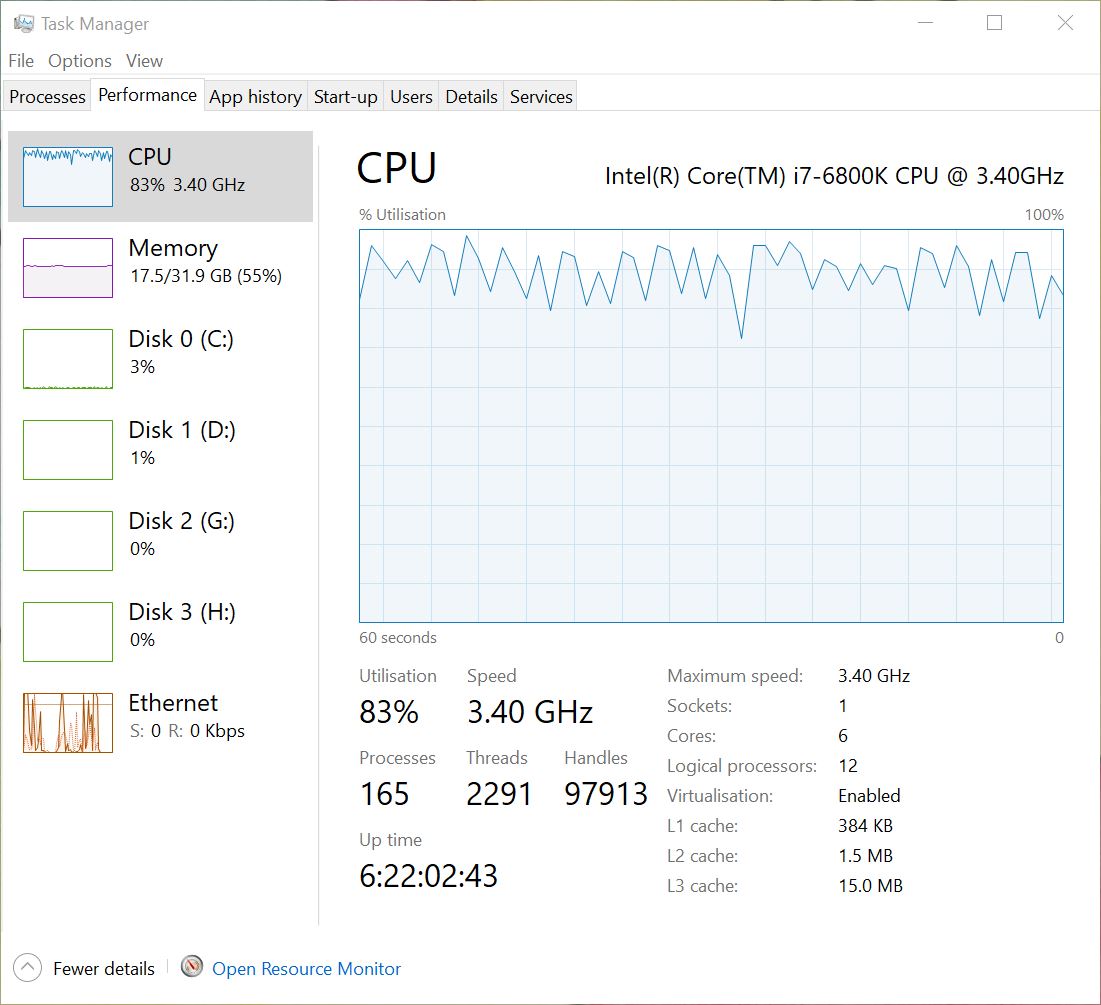
Task: Switch to the Details tab
Action: click(x=471, y=97)
